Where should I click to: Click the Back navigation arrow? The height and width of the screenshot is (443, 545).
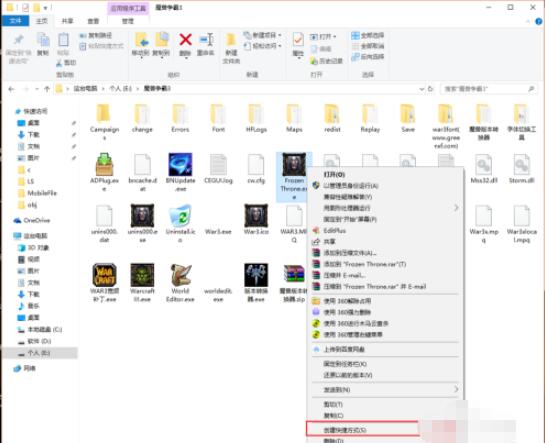tap(11, 89)
